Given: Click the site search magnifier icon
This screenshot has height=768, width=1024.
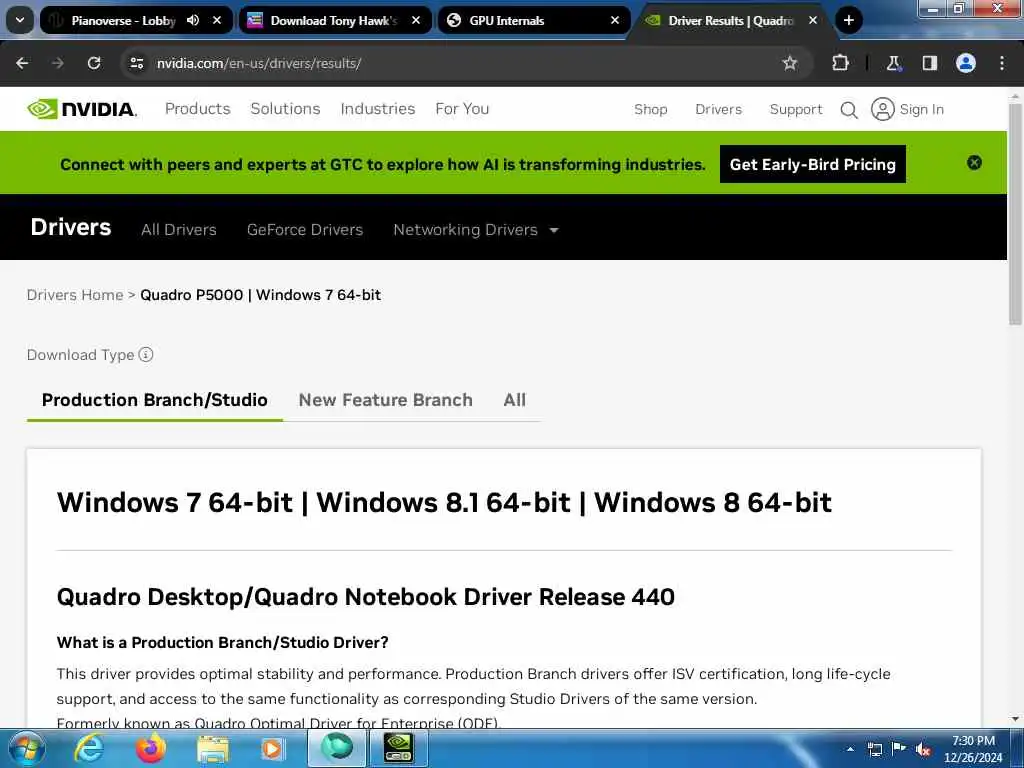Looking at the screenshot, I should click(x=848, y=110).
